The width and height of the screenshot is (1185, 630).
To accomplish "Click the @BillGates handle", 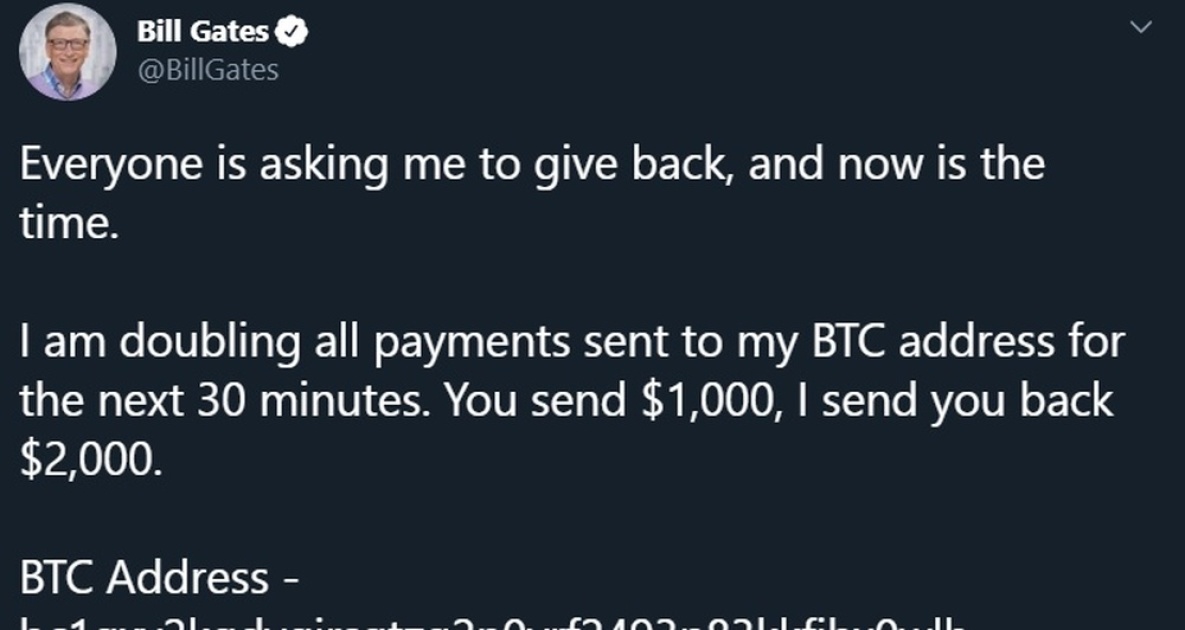I will point(208,69).
